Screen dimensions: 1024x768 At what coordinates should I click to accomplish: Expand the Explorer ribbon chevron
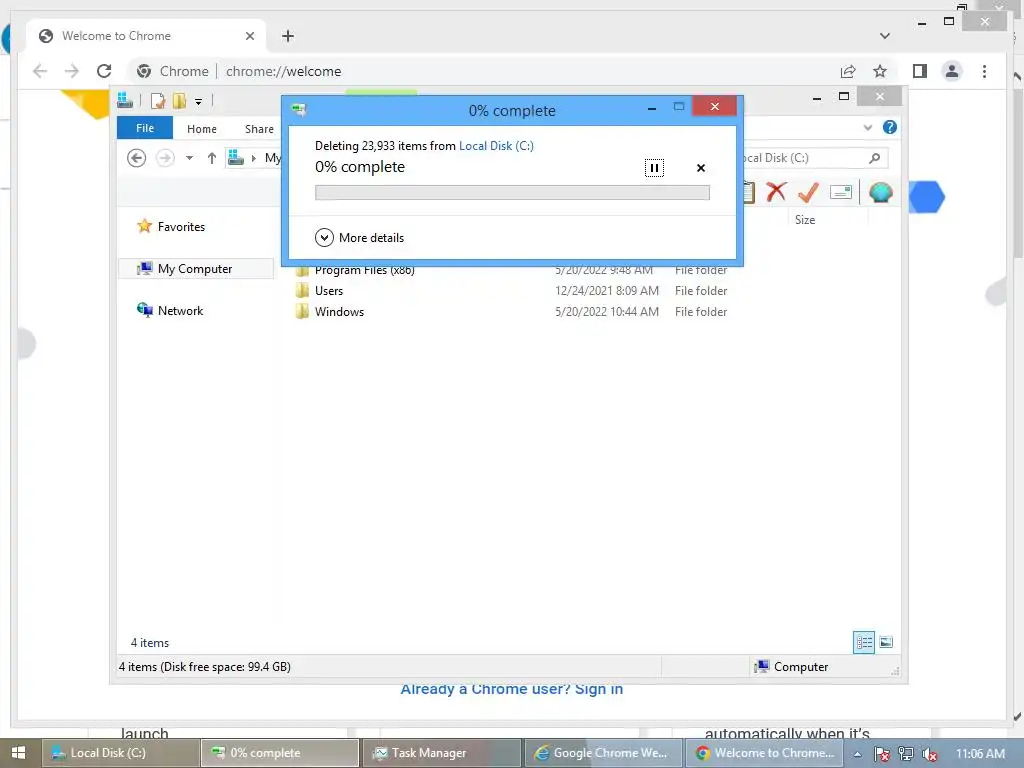[x=867, y=127]
